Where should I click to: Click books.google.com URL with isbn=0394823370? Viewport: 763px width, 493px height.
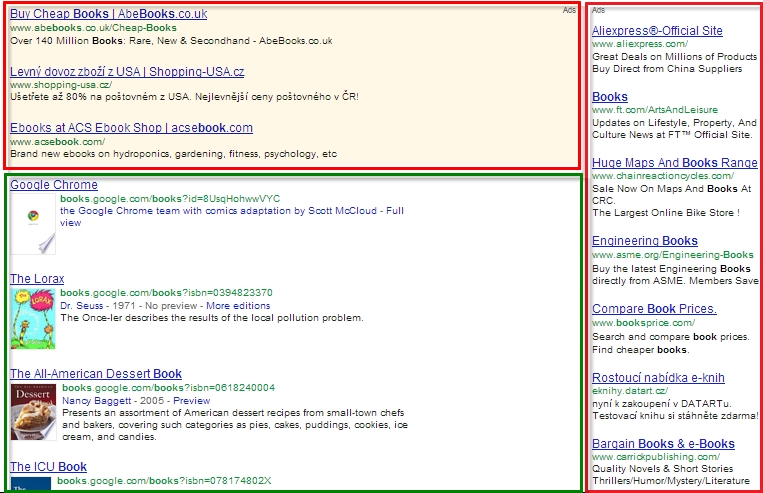(166, 292)
